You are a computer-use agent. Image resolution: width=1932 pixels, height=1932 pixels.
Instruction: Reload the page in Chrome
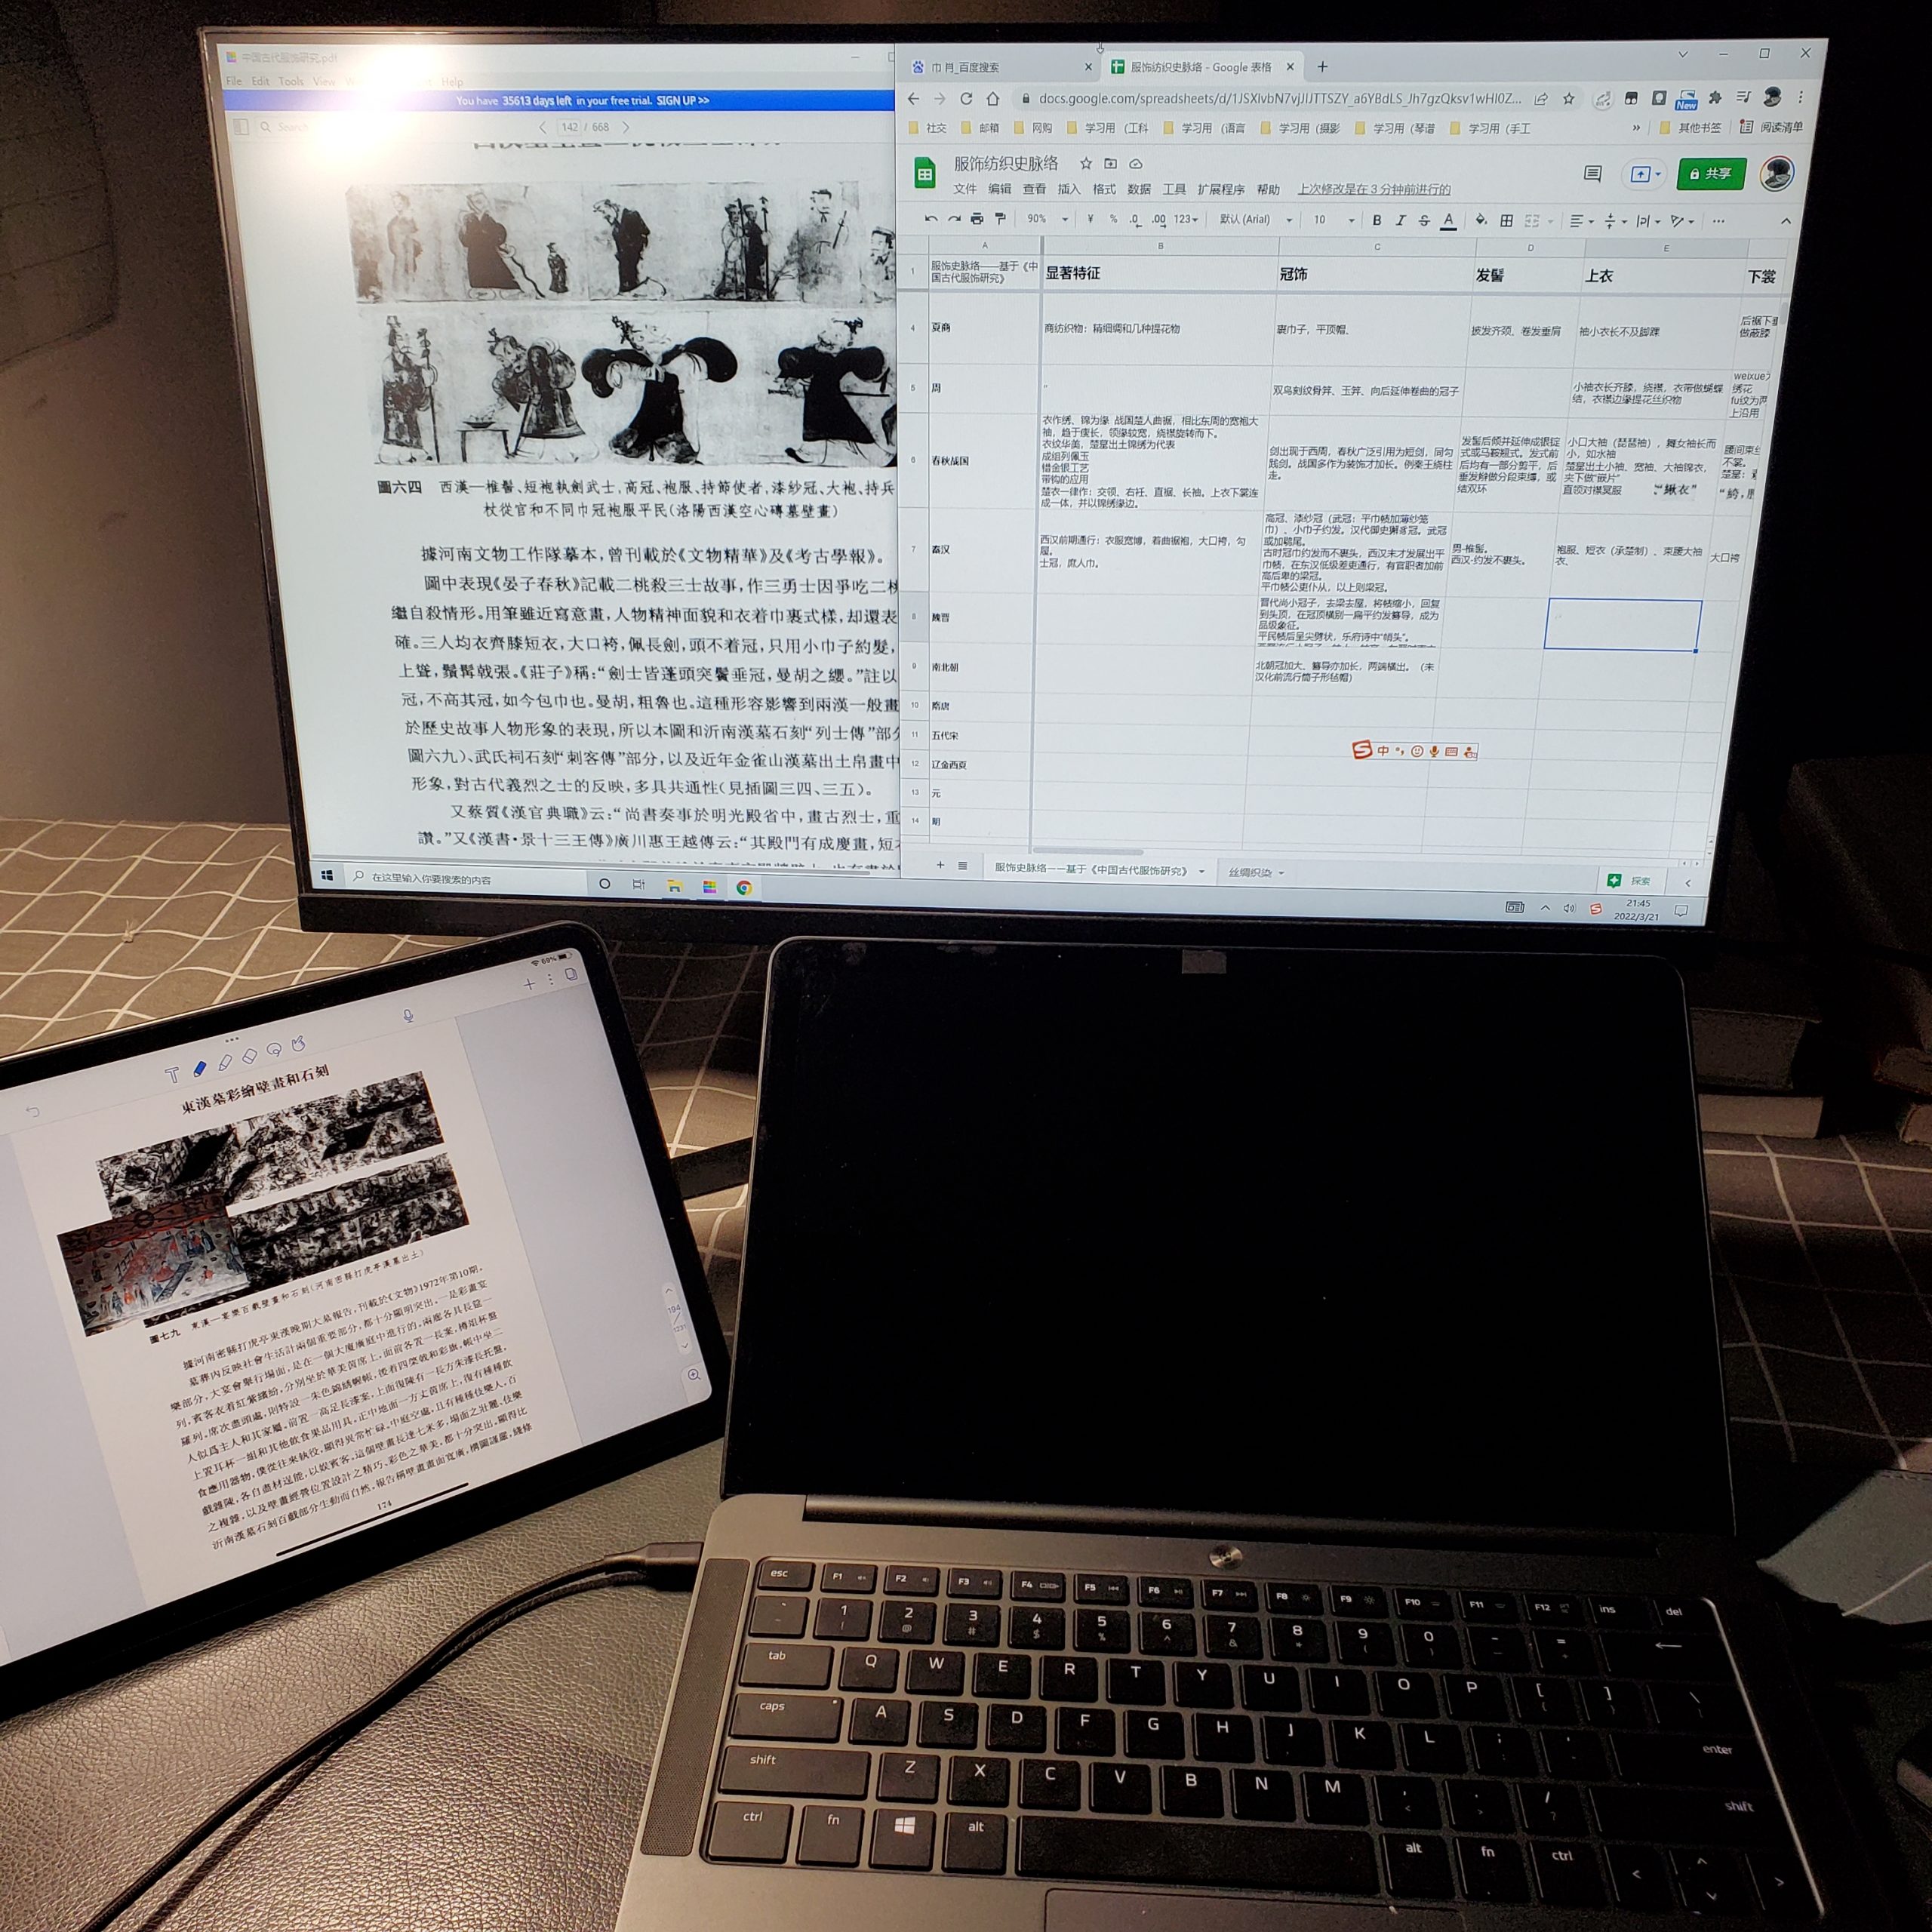pos(966,98)
